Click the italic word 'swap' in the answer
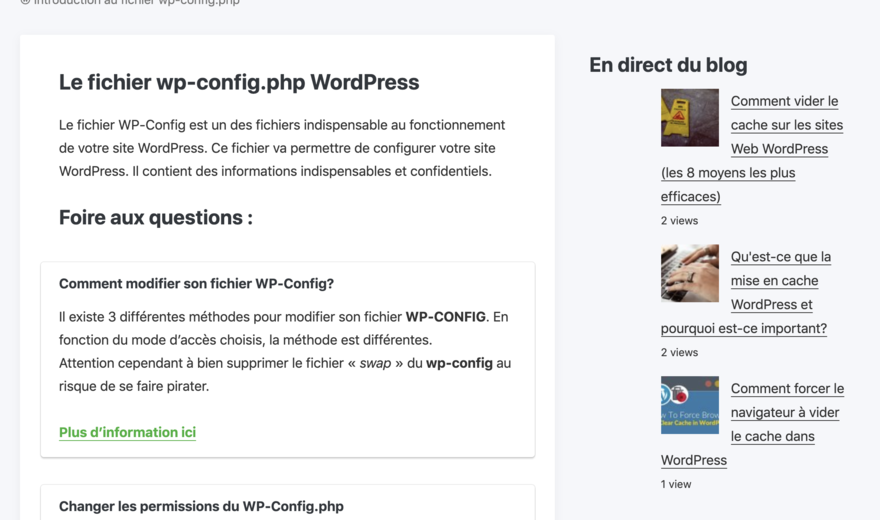Image resolution: width=880 pixels, height=520 pixels. point(375,363)
